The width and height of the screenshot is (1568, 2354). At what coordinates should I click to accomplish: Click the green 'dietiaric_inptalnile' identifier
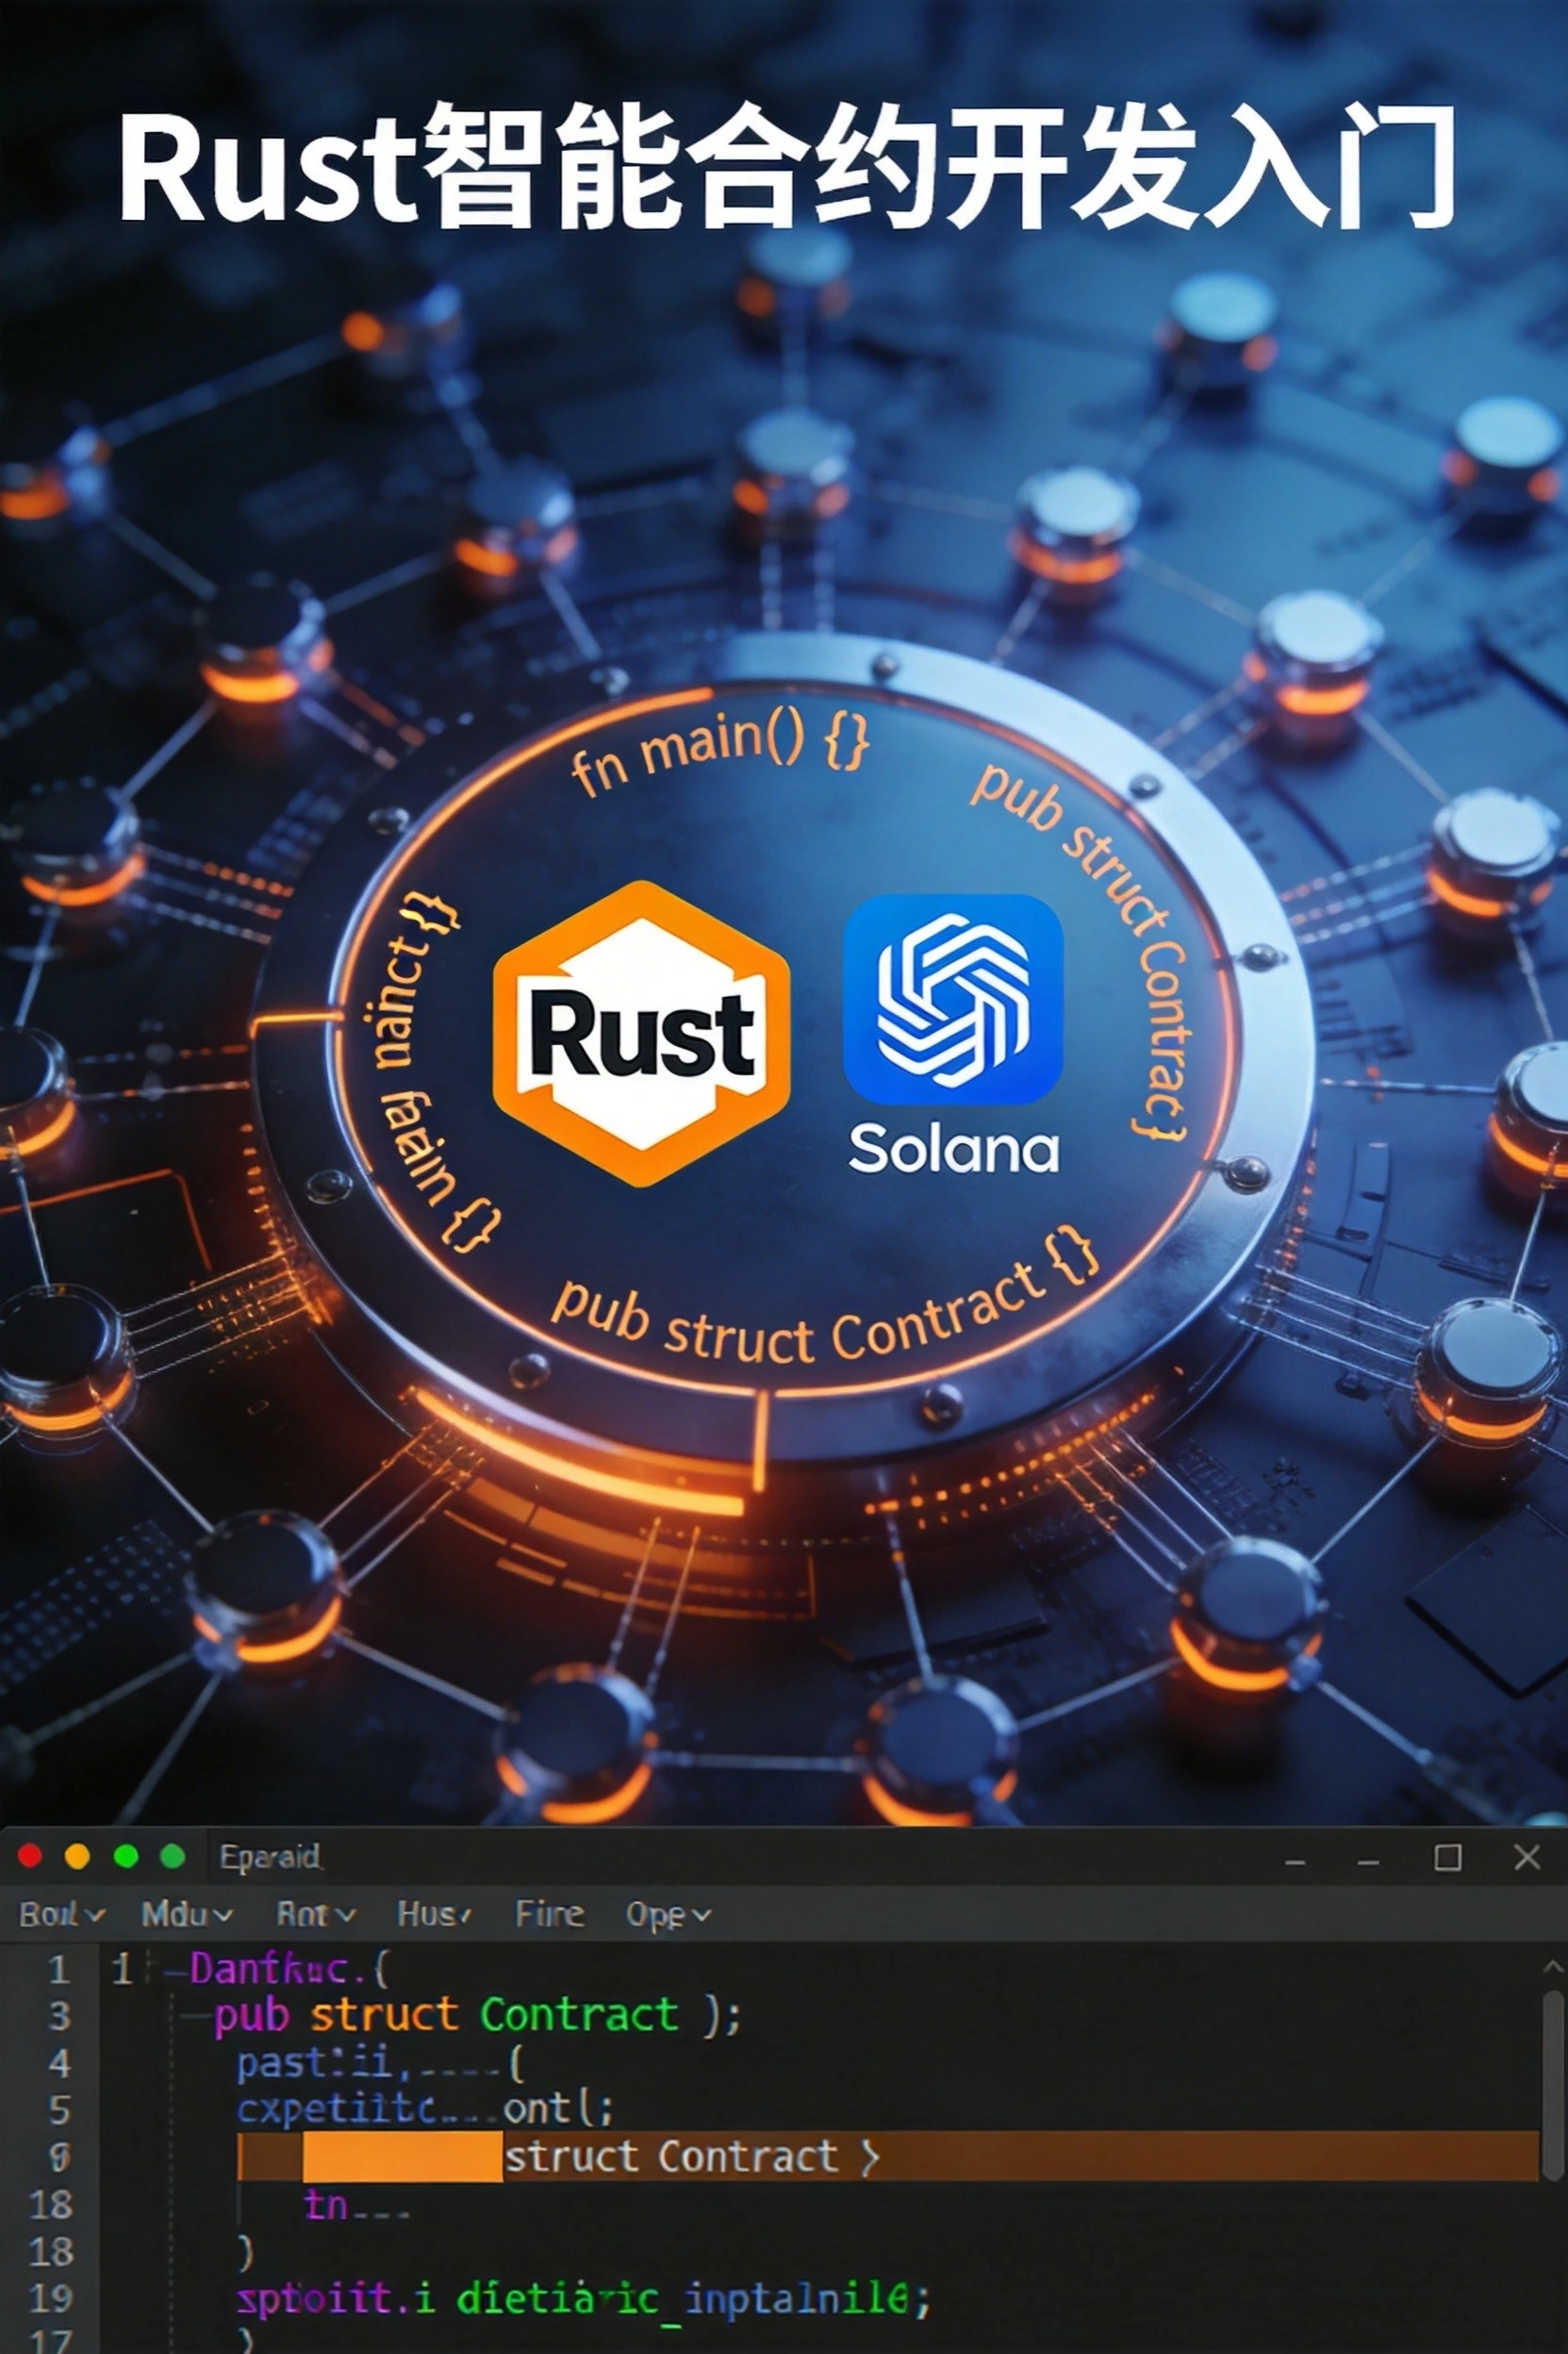click(683, 2299)
